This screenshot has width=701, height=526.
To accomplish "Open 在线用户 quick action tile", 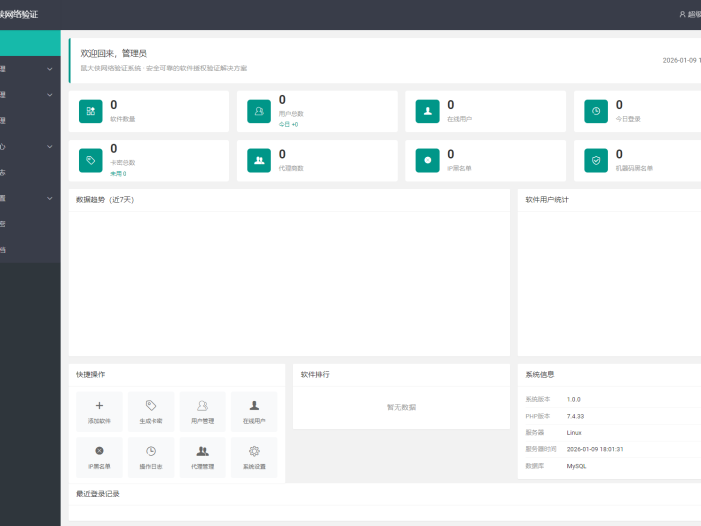I will (x=254, y=411).
